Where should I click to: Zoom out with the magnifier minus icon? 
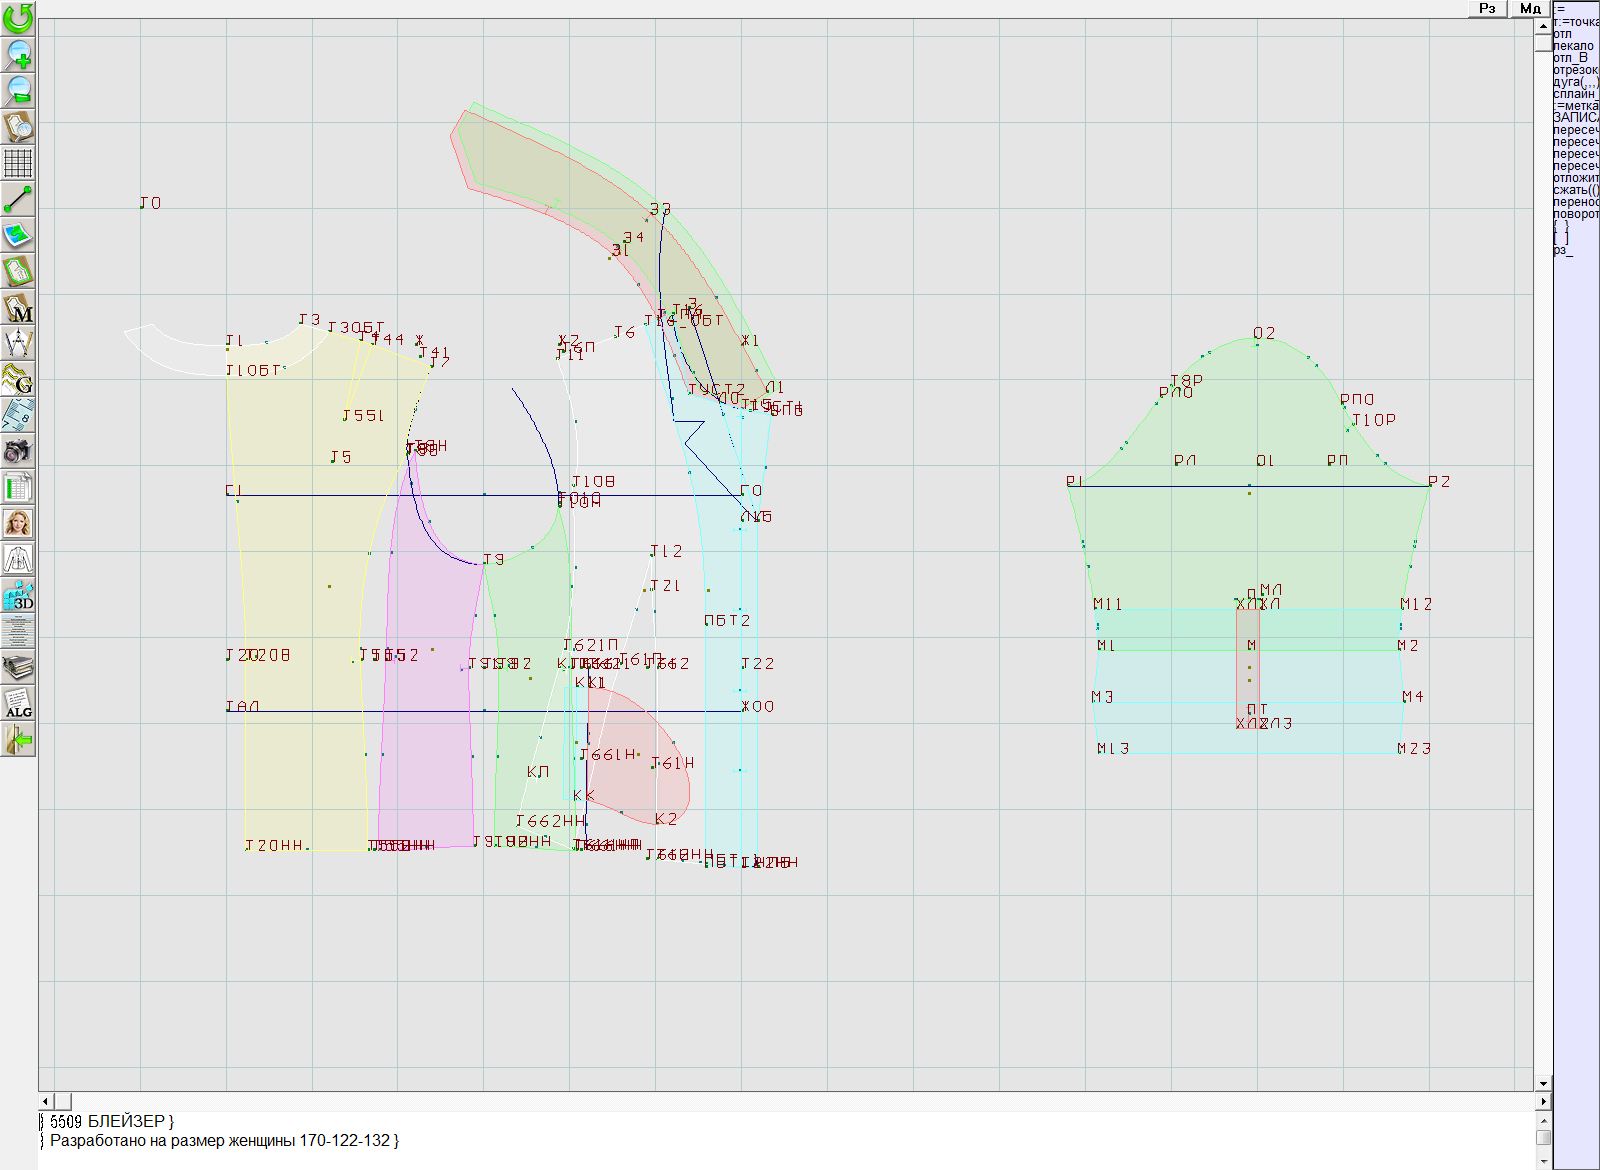[x=18, y=90]
